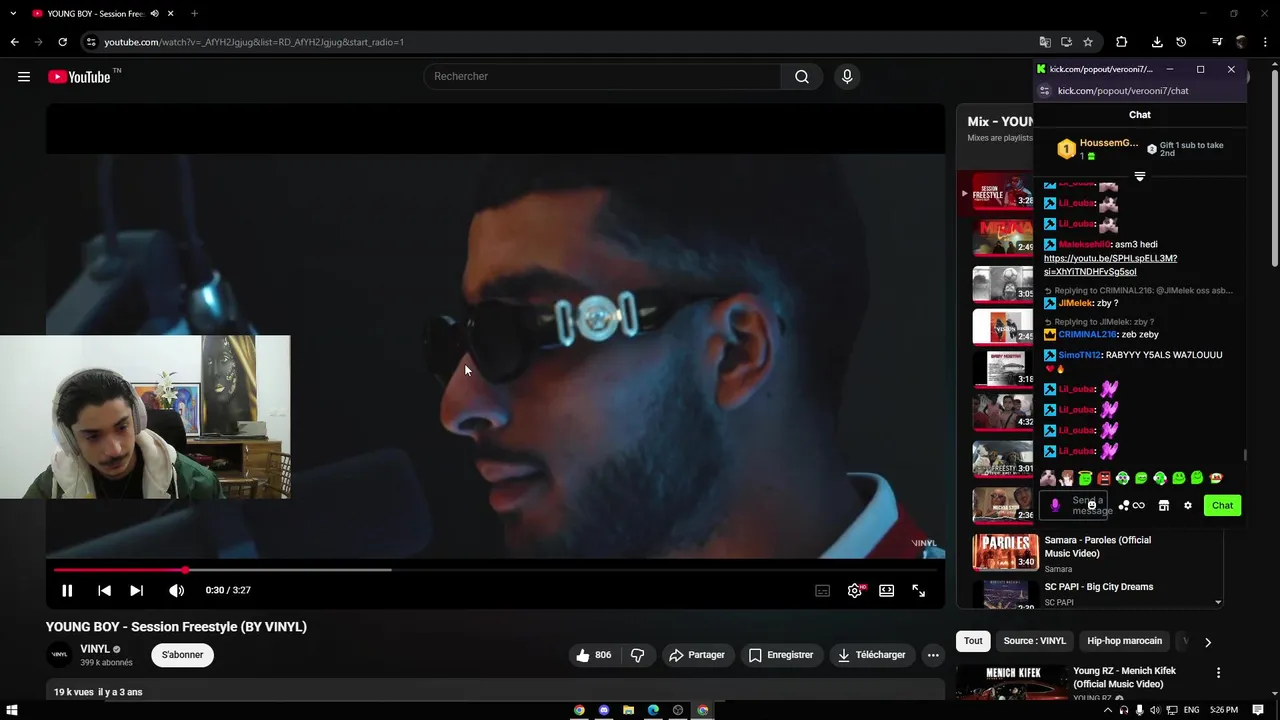Image resolution: width=1280 pixels, height=720 pixels.
Task: Open Kick chat settings gear
Action: pos(1188,506)
